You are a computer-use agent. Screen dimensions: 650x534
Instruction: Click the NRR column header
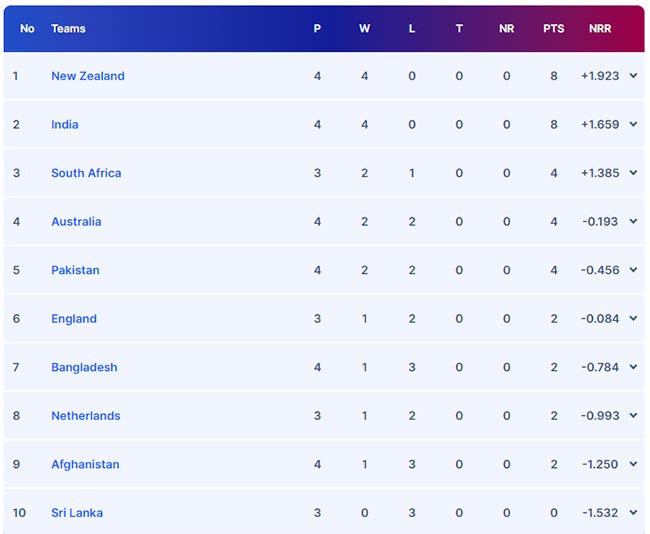(600, 29)
